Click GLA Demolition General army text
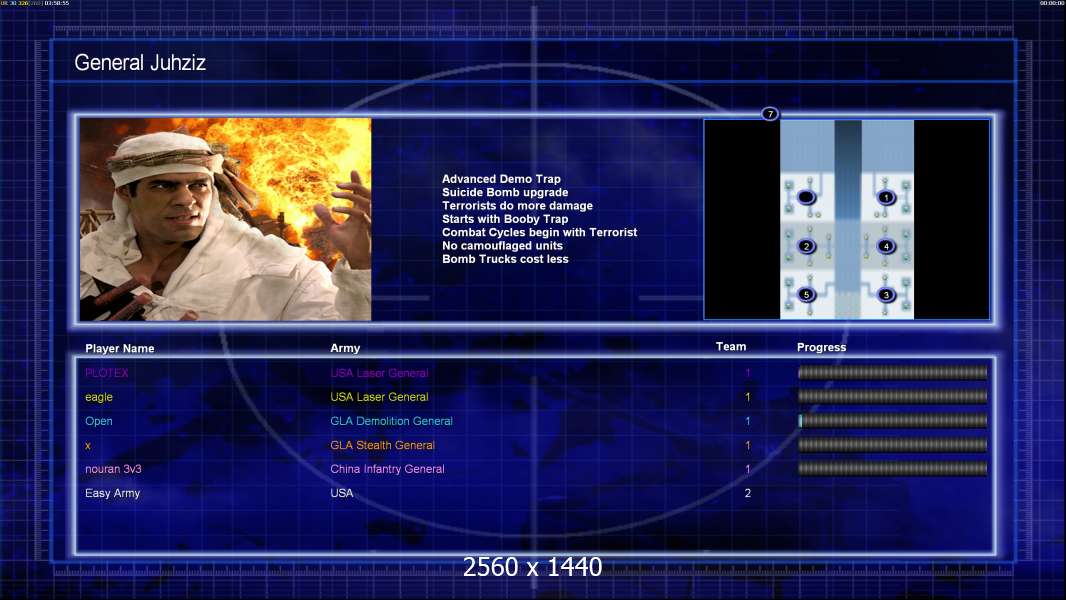 coord(392,421)
